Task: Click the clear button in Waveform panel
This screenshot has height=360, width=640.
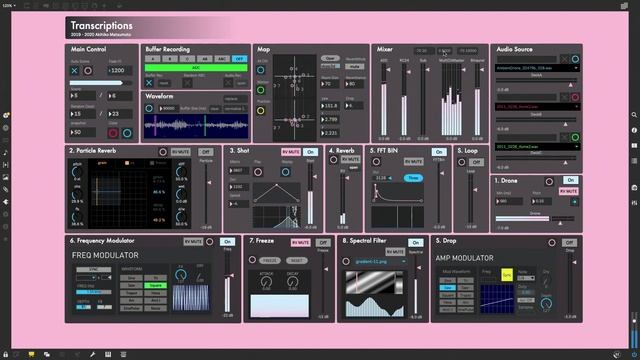Action: (x=215, y=109)
